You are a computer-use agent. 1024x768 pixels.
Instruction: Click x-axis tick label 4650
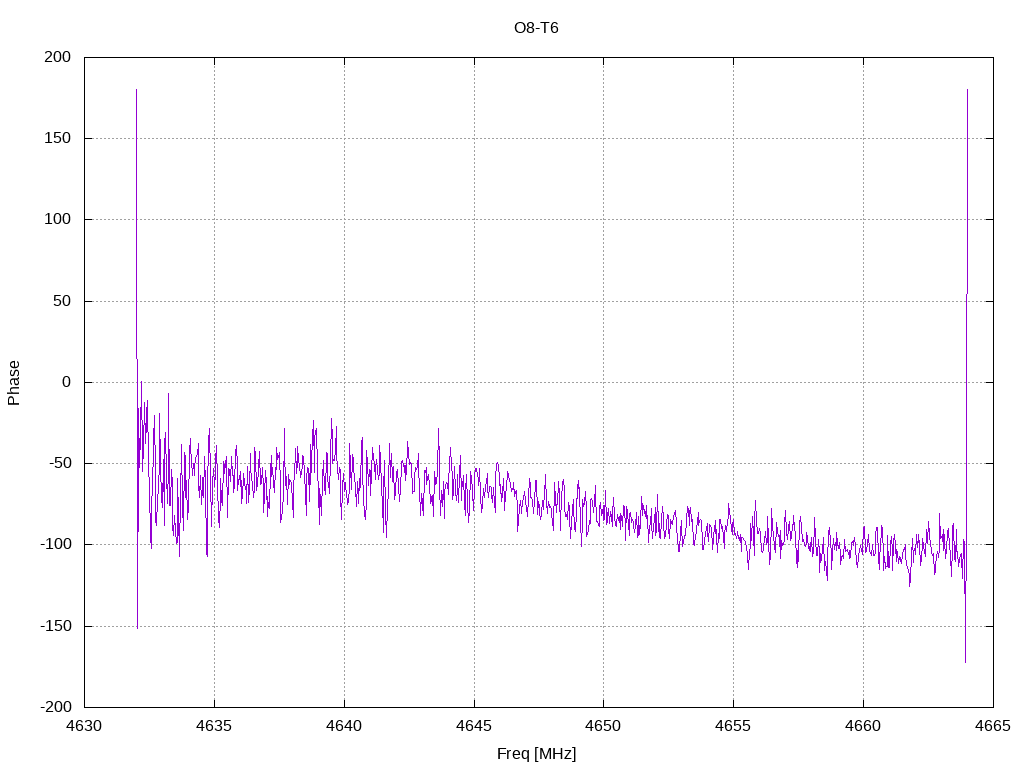[603, 726]
